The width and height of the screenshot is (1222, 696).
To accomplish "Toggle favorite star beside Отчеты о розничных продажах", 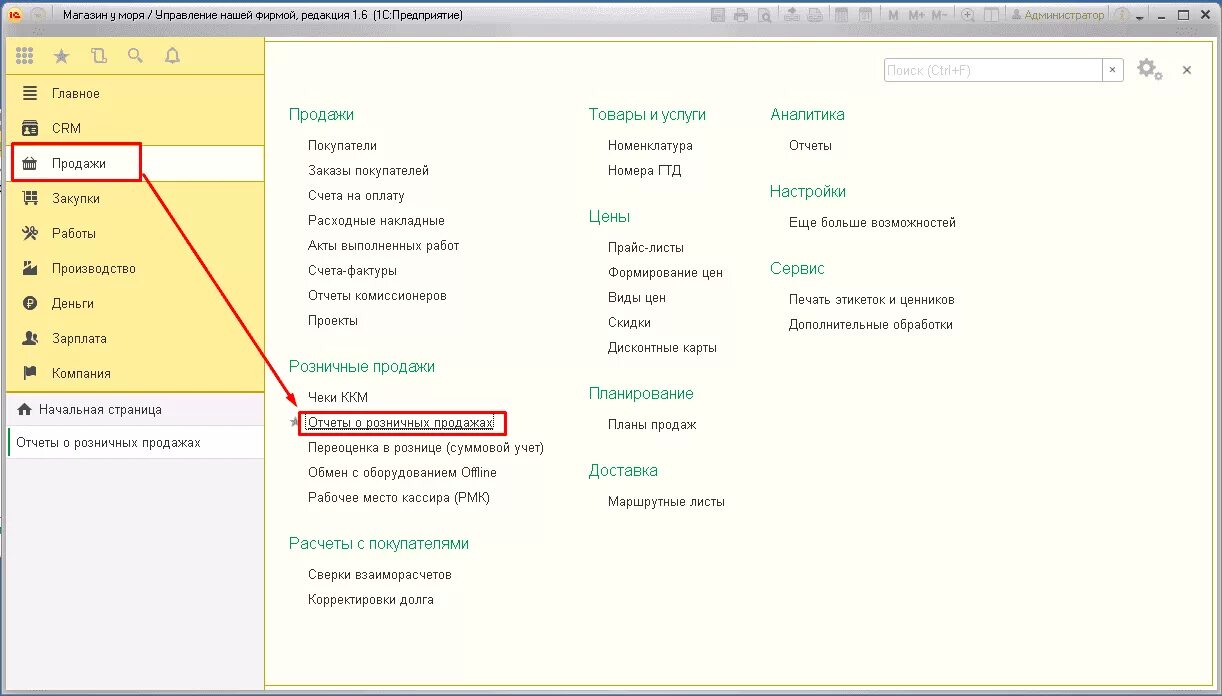I will 294,423.
